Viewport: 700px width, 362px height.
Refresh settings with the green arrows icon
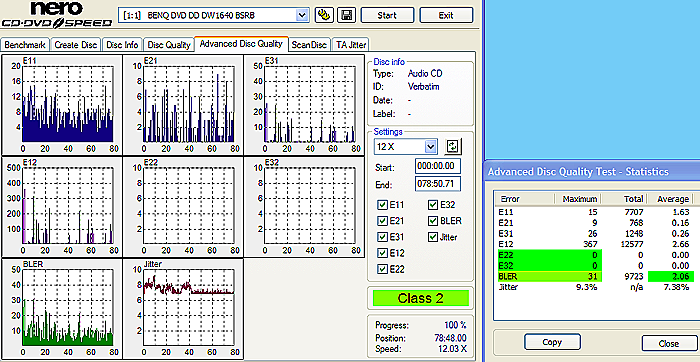click(x=453, y=146)
